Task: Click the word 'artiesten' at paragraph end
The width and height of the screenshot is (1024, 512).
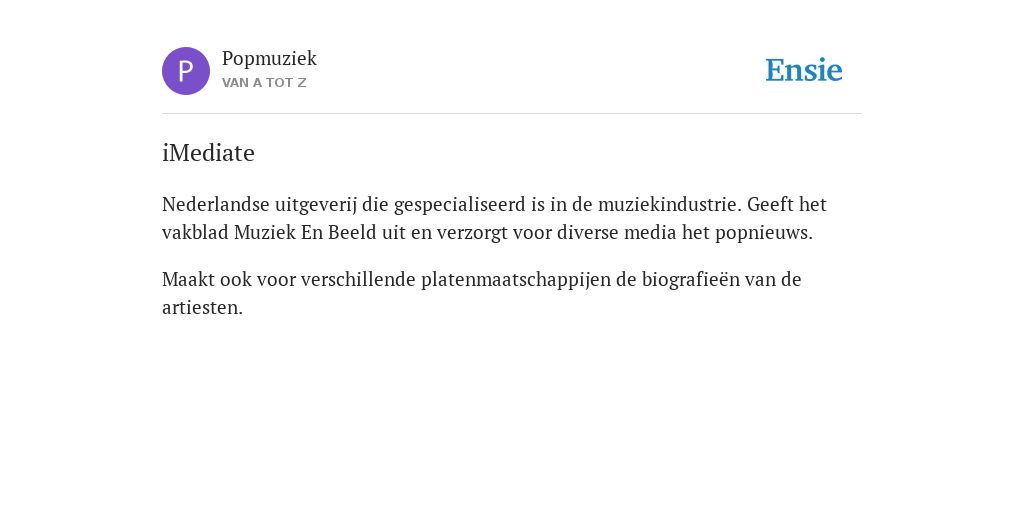Action: point(200,308)
